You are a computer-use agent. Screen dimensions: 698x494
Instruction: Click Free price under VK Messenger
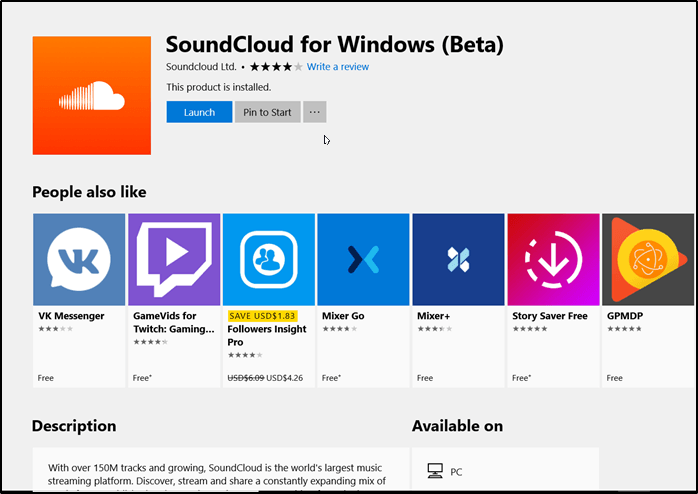45,378
